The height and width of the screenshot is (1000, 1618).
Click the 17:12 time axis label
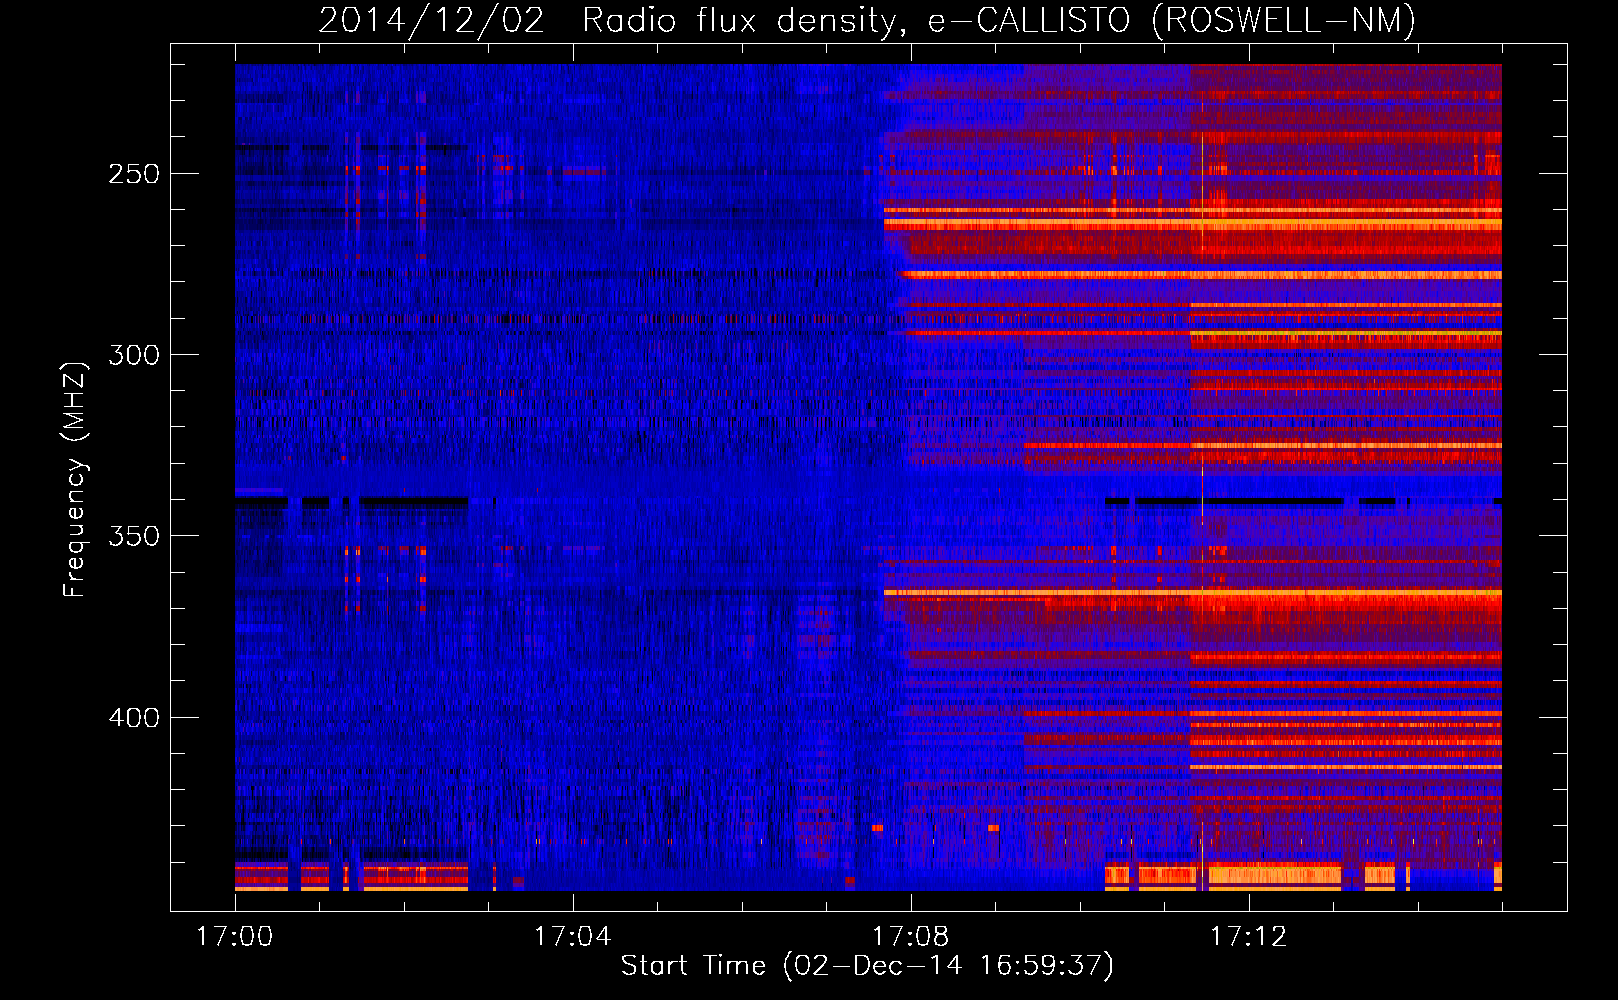[1248, 937]
